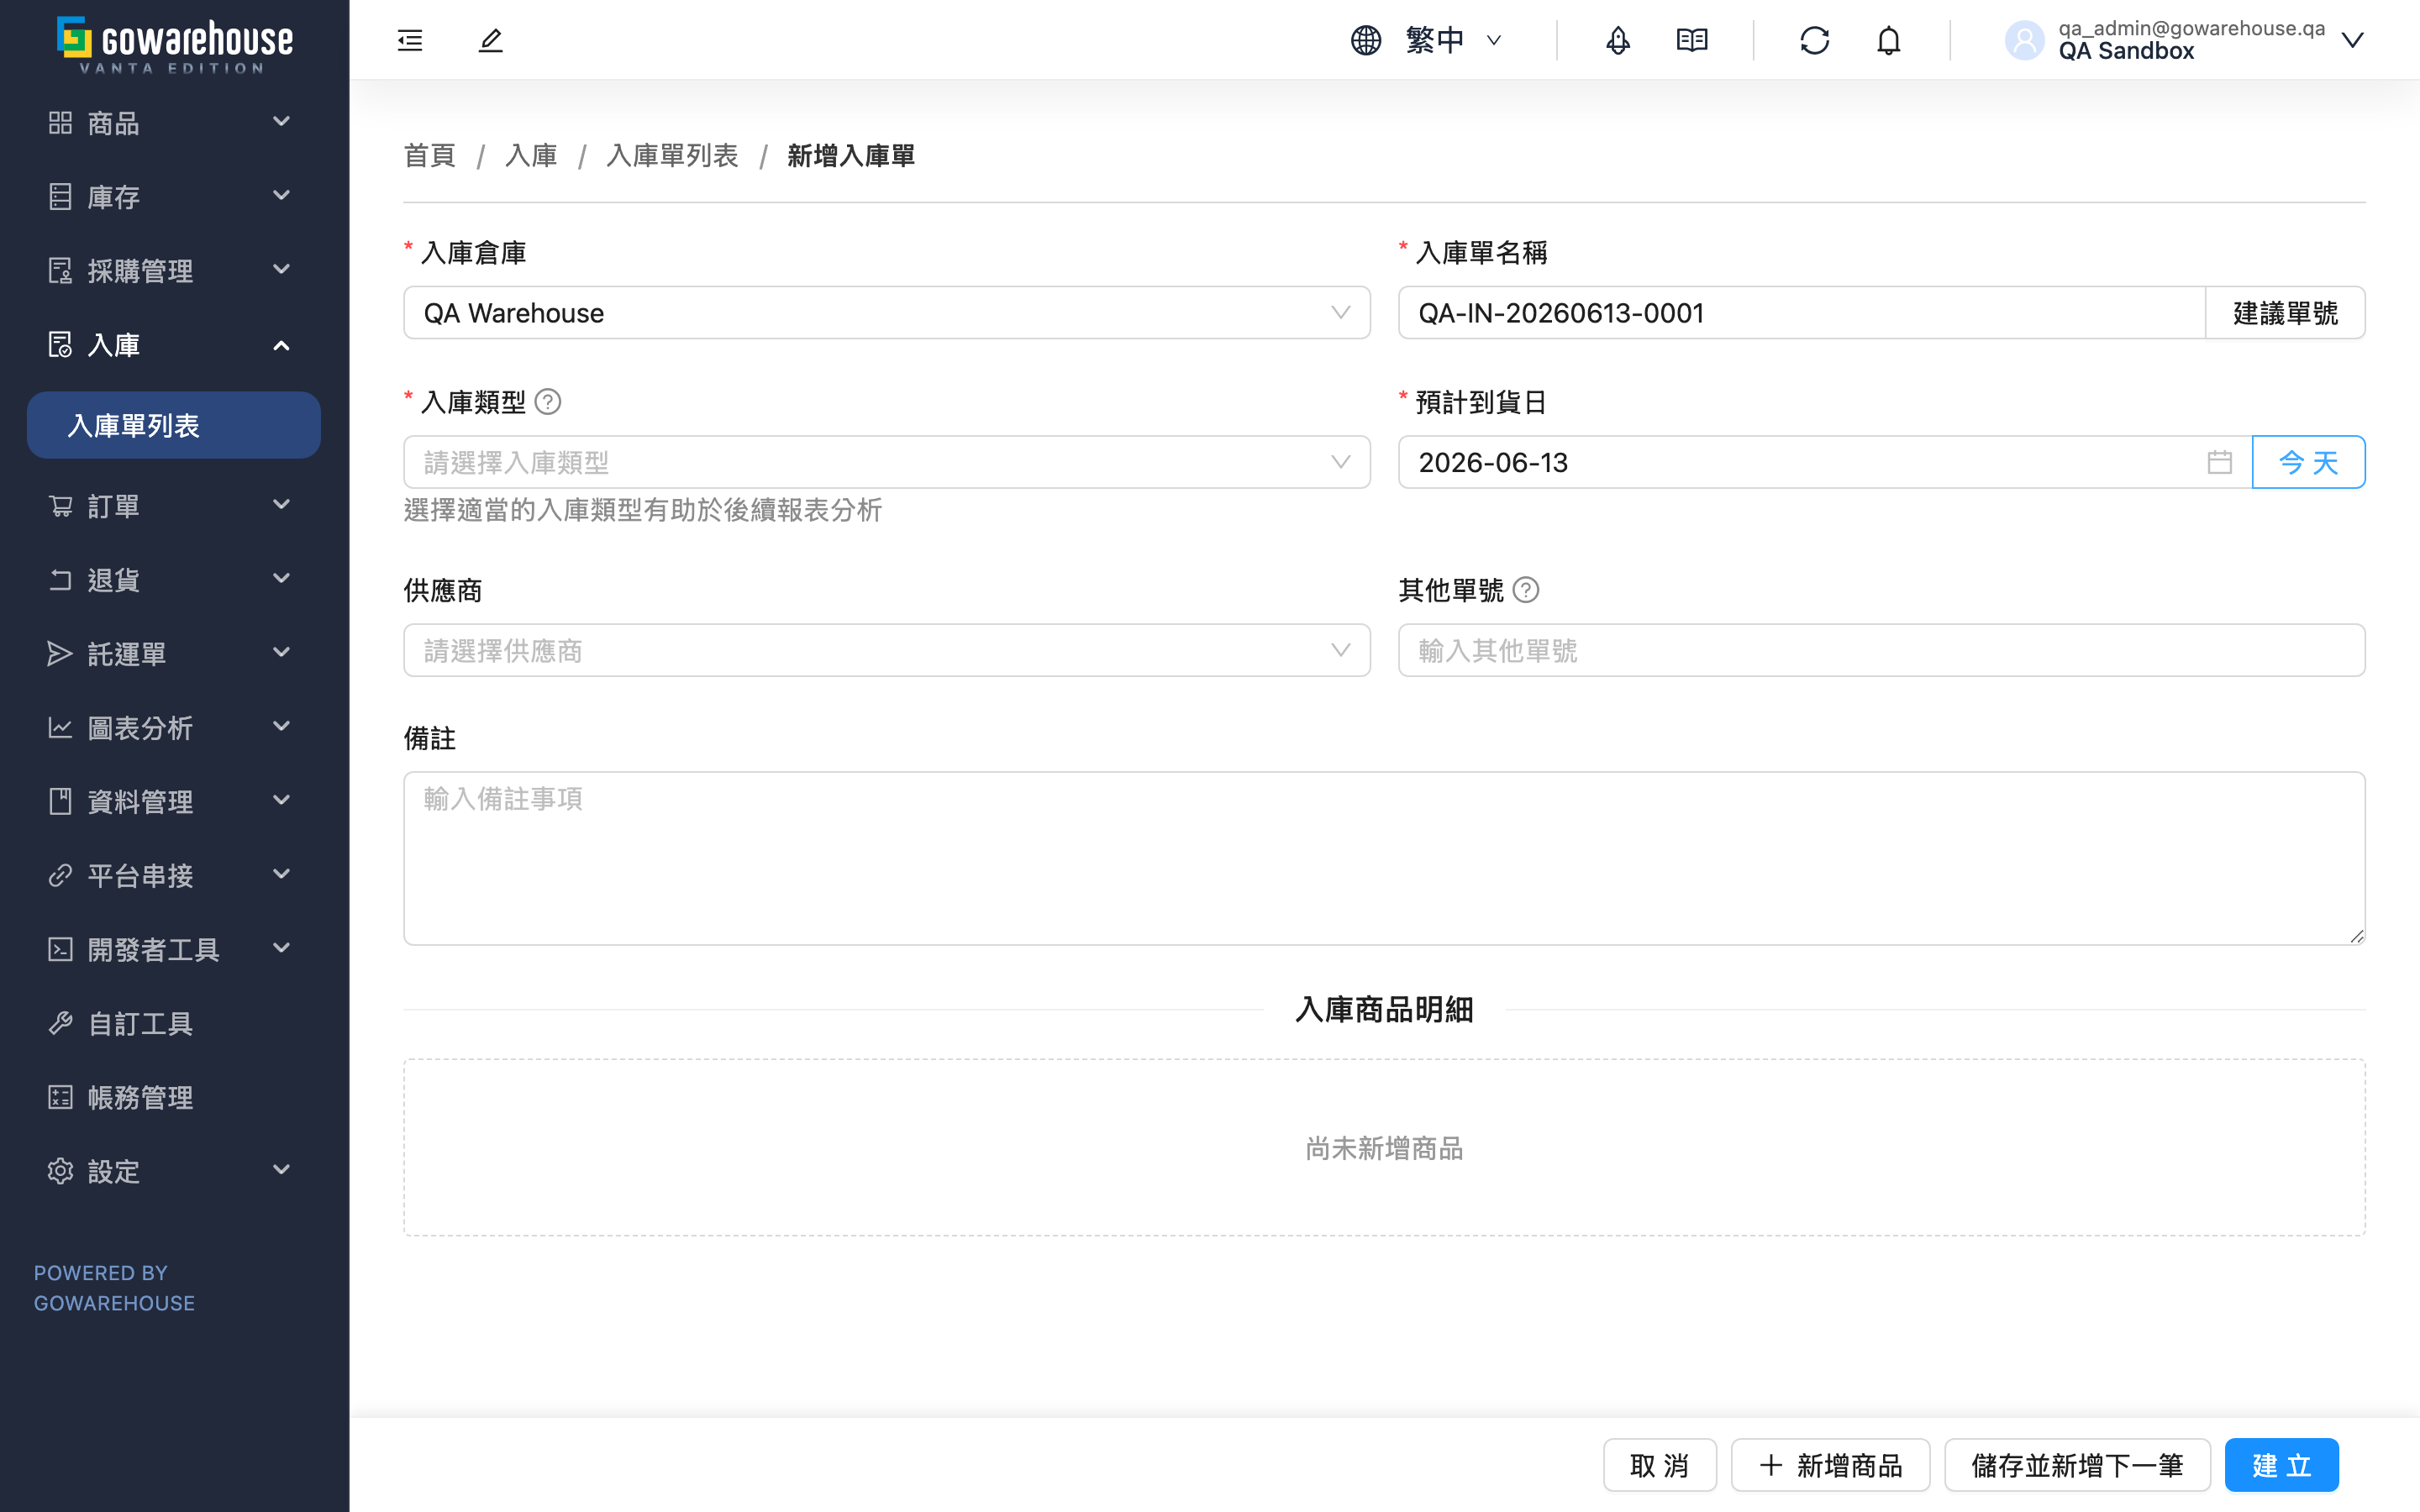
Task: Click the 自訂工具 wrench icon
Action: [x=60, y=1023]
